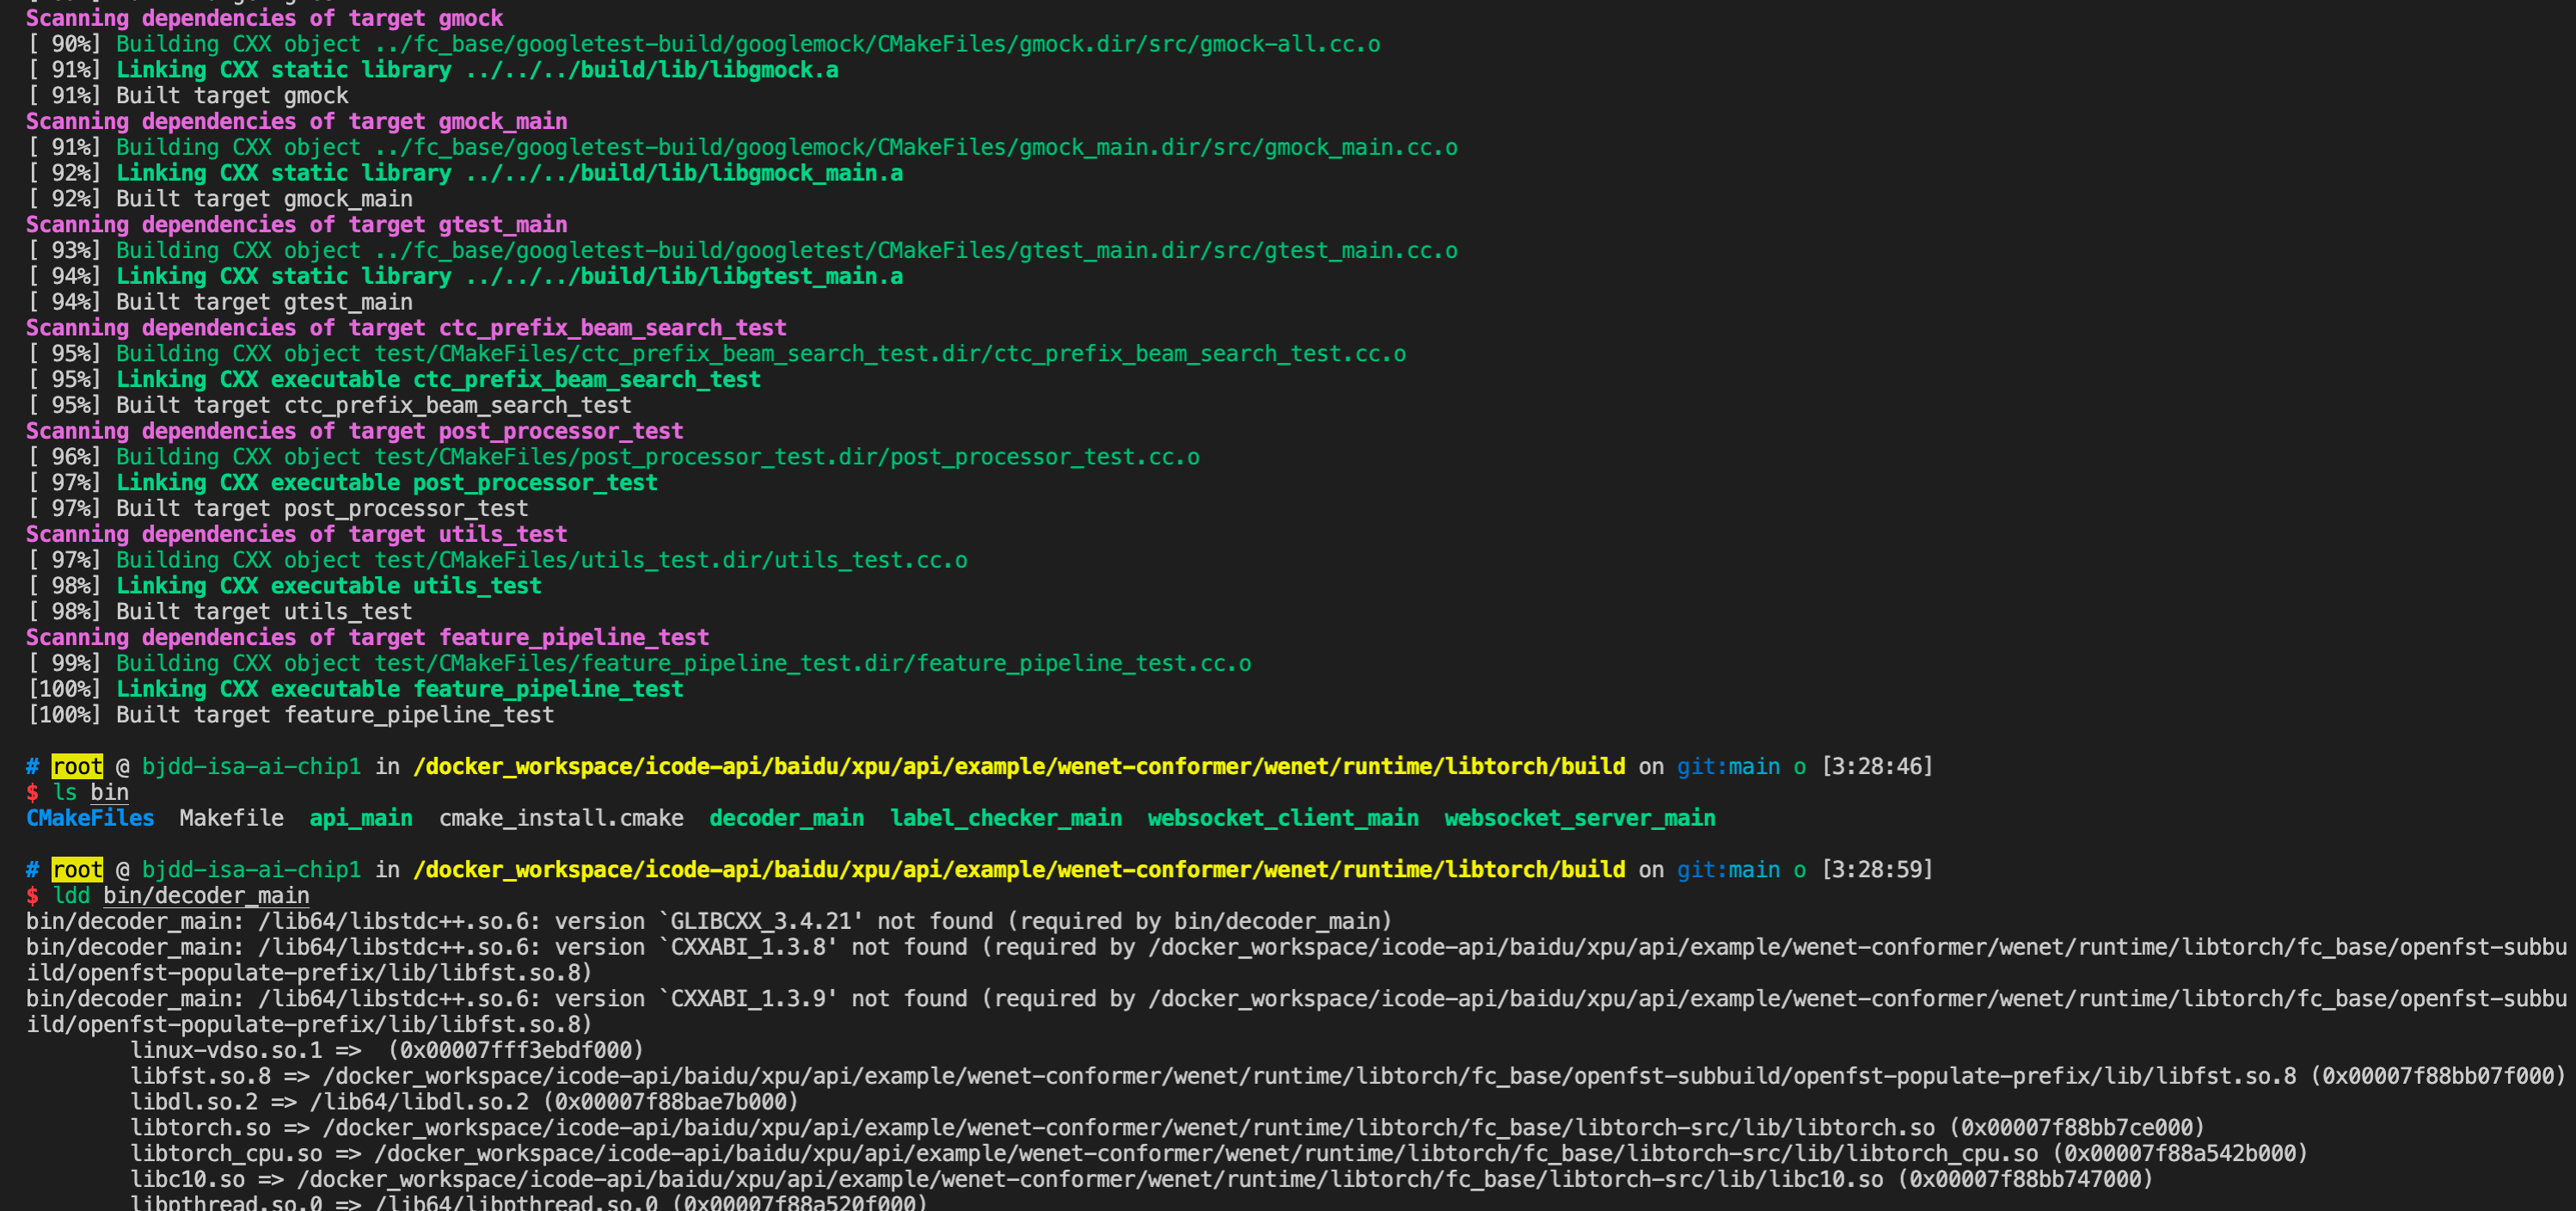Select the api_main executable in listing
This screenshot has height=1211, width=2576.
361,818
